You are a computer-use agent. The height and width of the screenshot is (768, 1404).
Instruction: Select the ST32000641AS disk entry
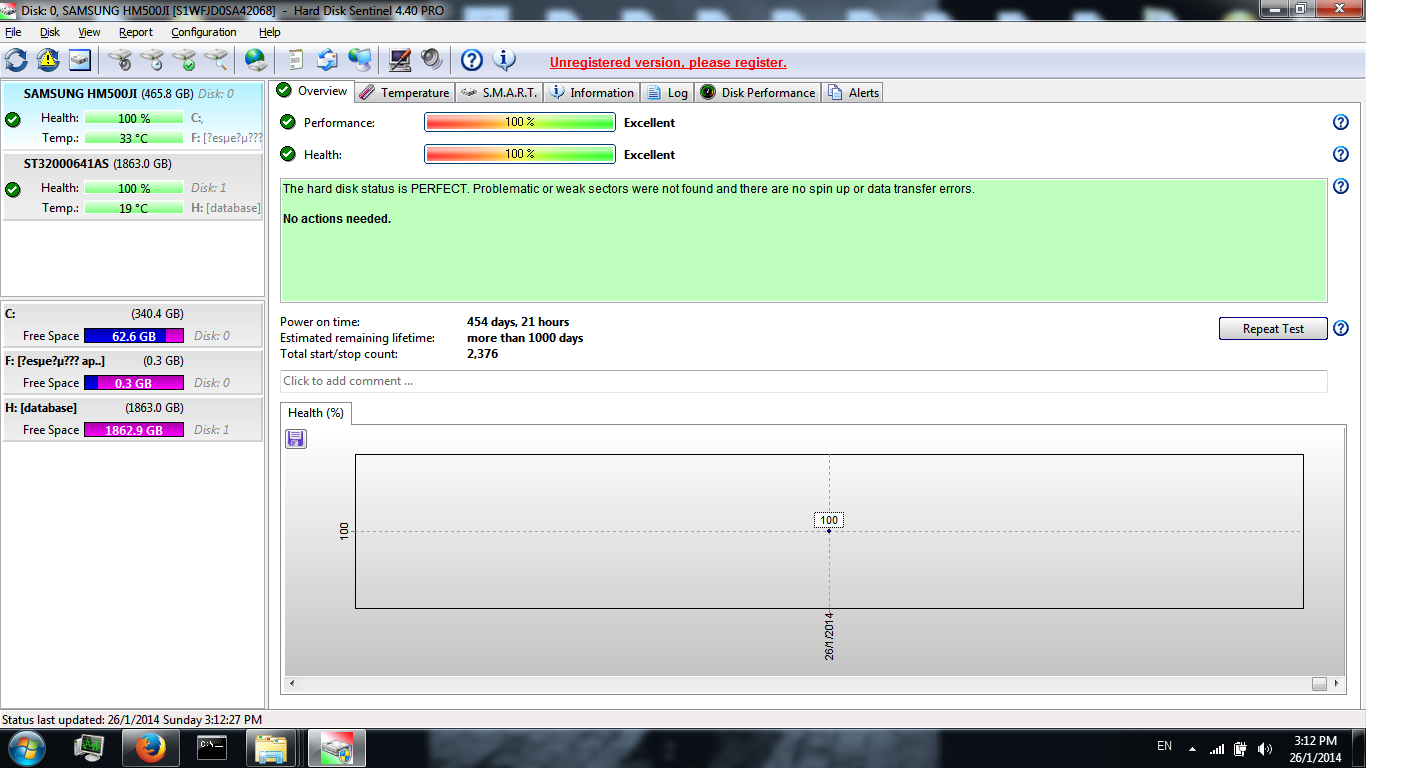(x=133, y=186)
